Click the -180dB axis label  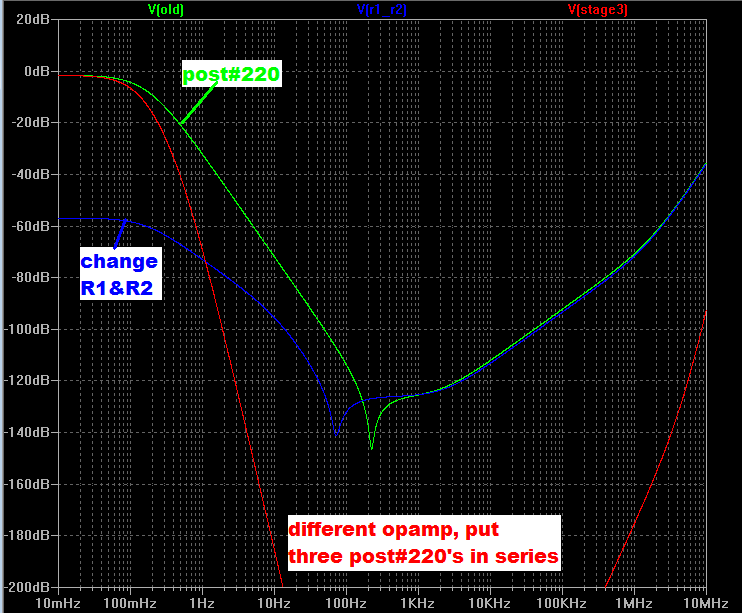27,535
